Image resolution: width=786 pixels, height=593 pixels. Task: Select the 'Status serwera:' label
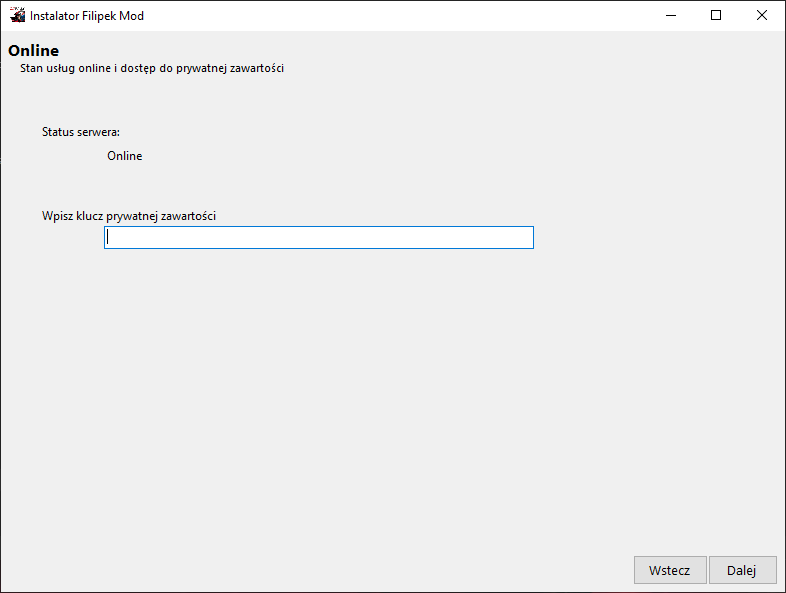(80, 132)
